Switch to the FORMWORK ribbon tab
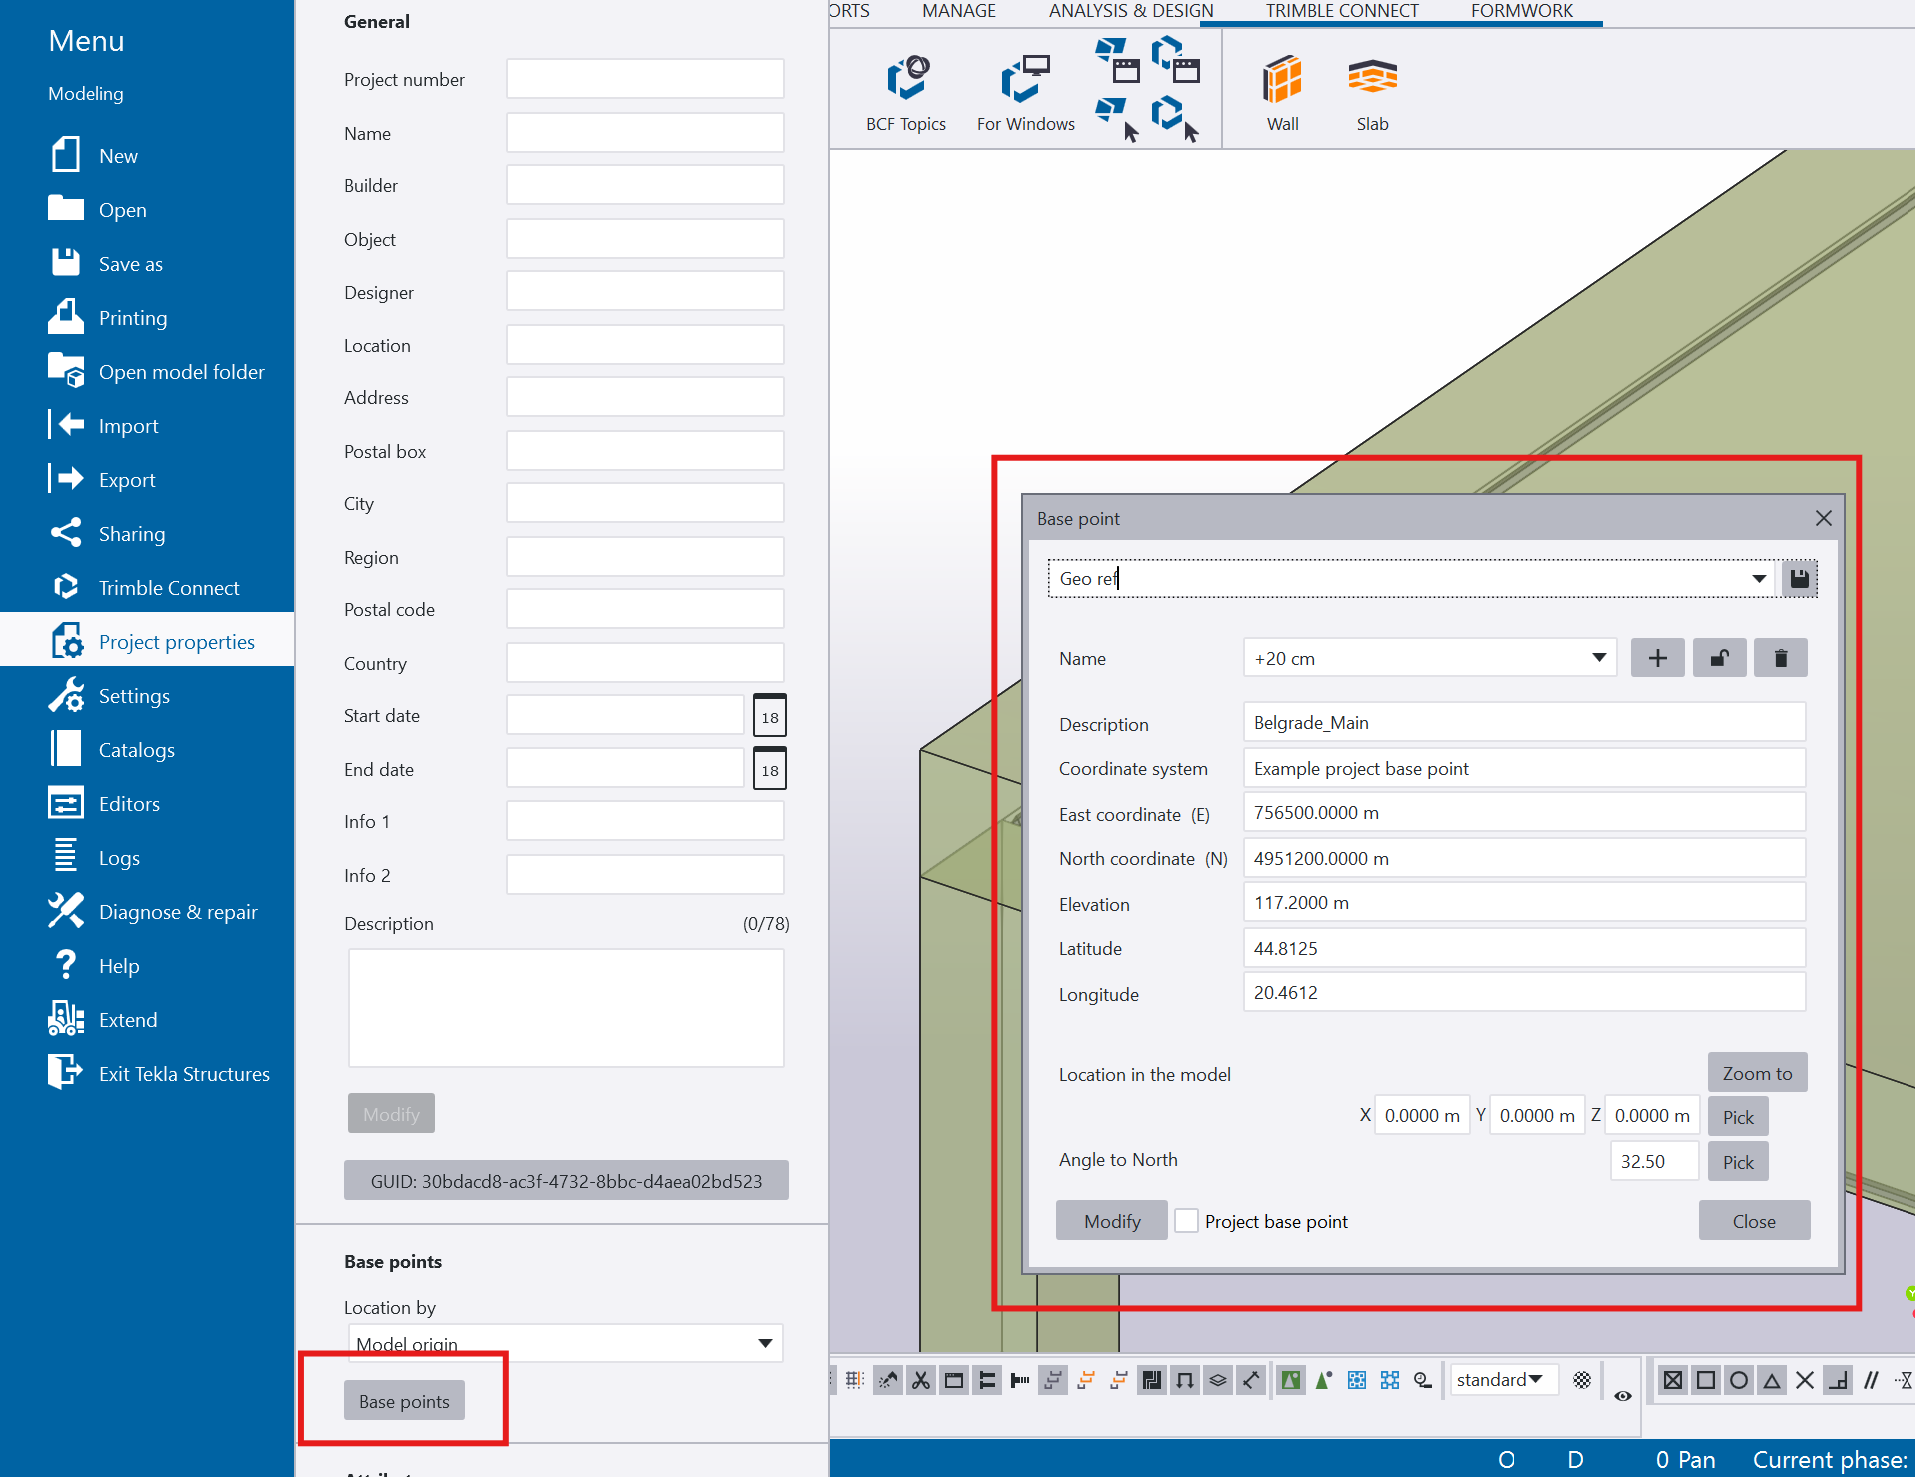 [1521, 11]
